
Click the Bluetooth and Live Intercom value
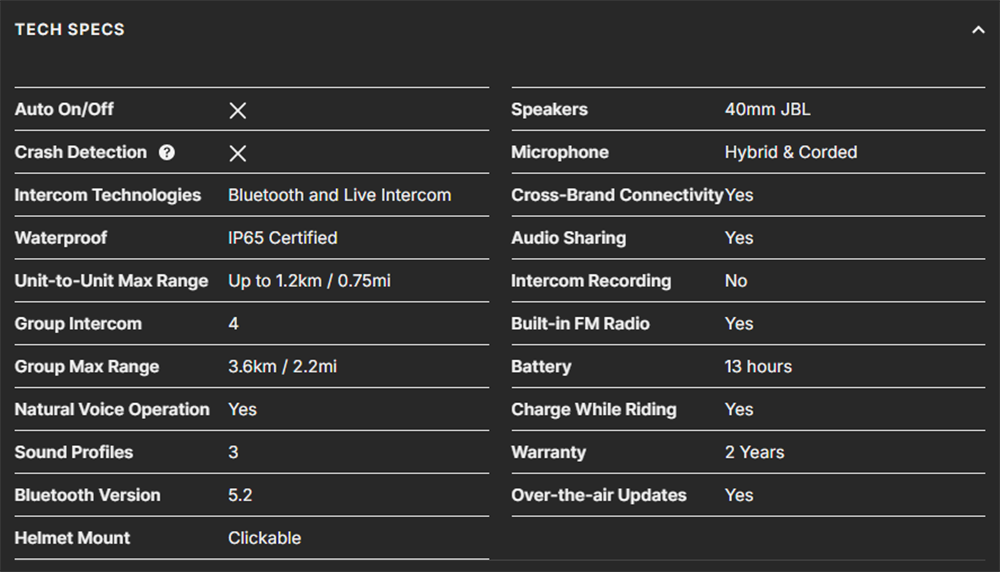[x=339, y=194]
